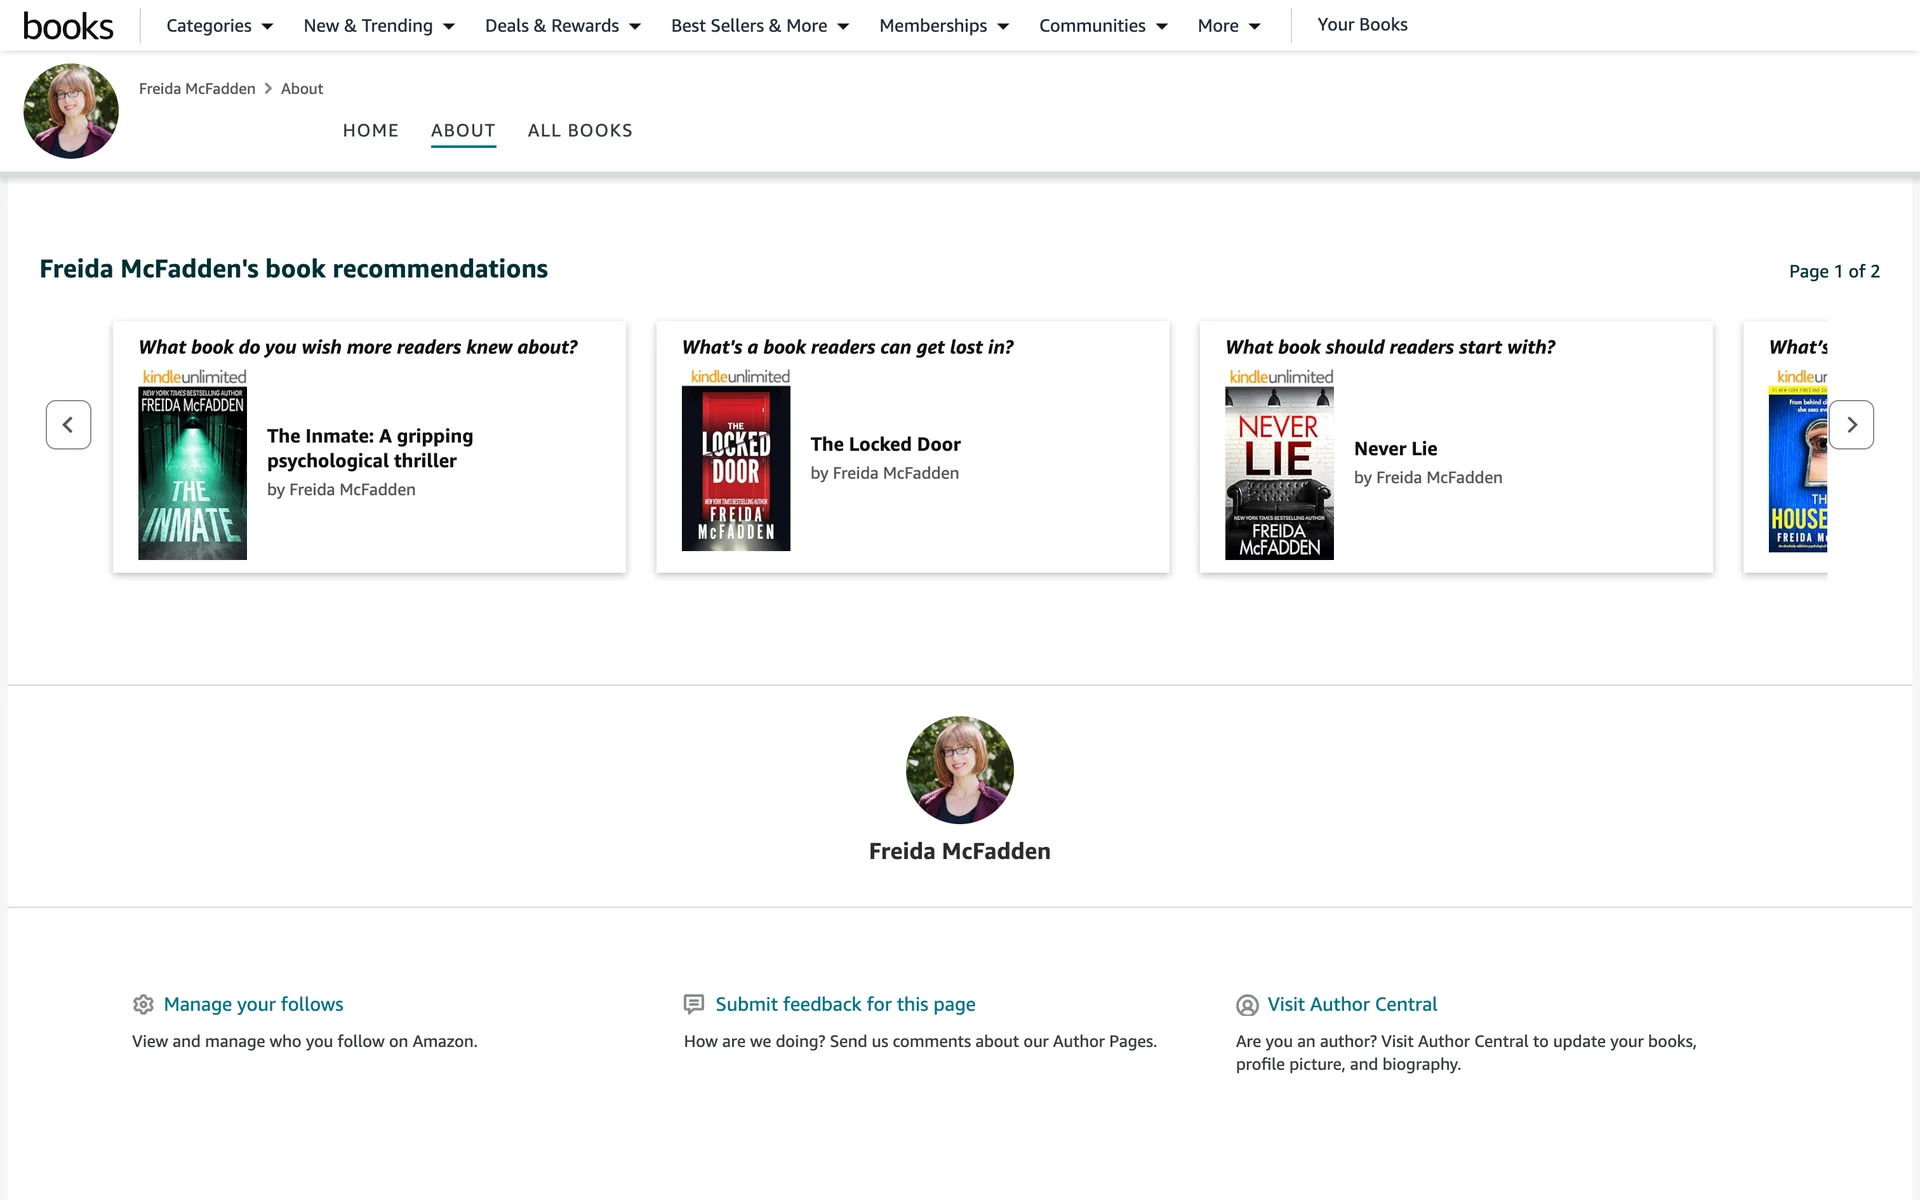
Task: Switch to the HOME tab
Action: coord(370,131)
